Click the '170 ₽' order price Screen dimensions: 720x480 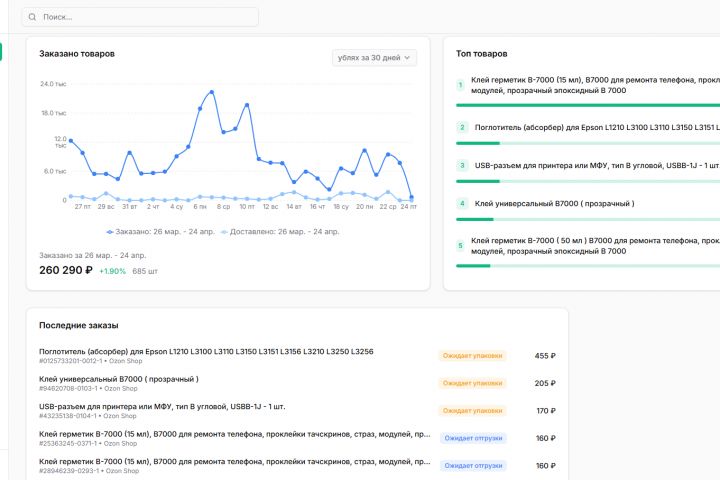tap(546, 411)
